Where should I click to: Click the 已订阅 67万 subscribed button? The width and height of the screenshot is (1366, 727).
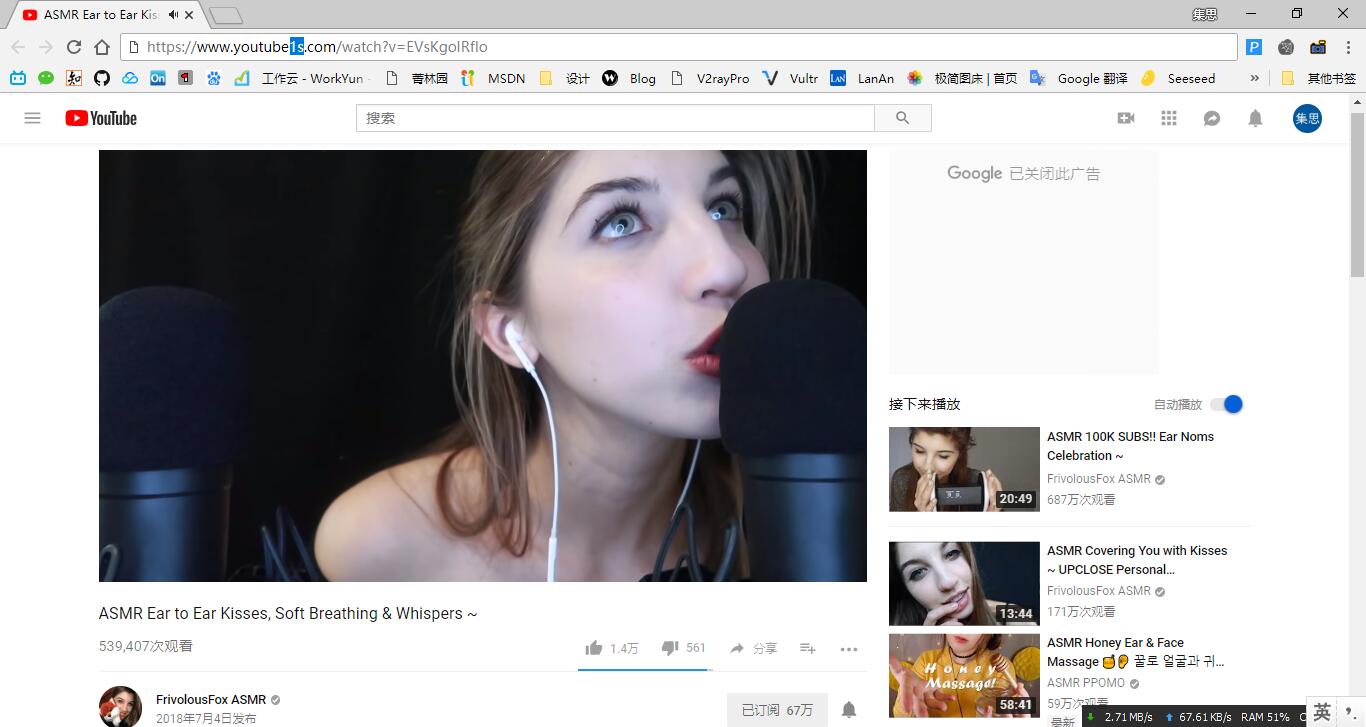click(x=777, y=710)
